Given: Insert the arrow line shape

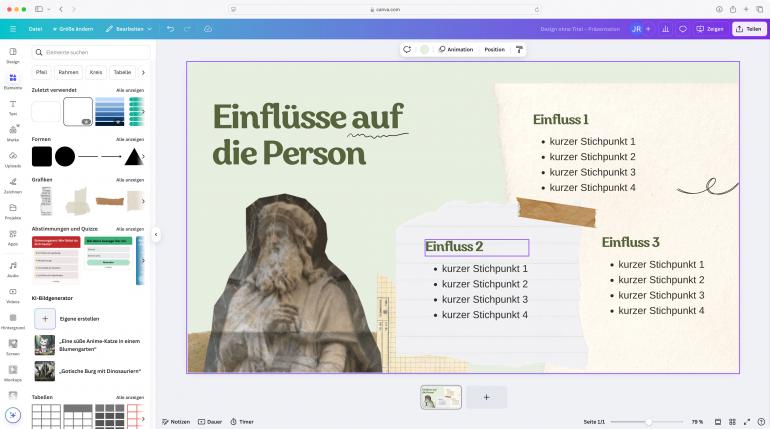Looking at the screenshot, I should (111, 157).
